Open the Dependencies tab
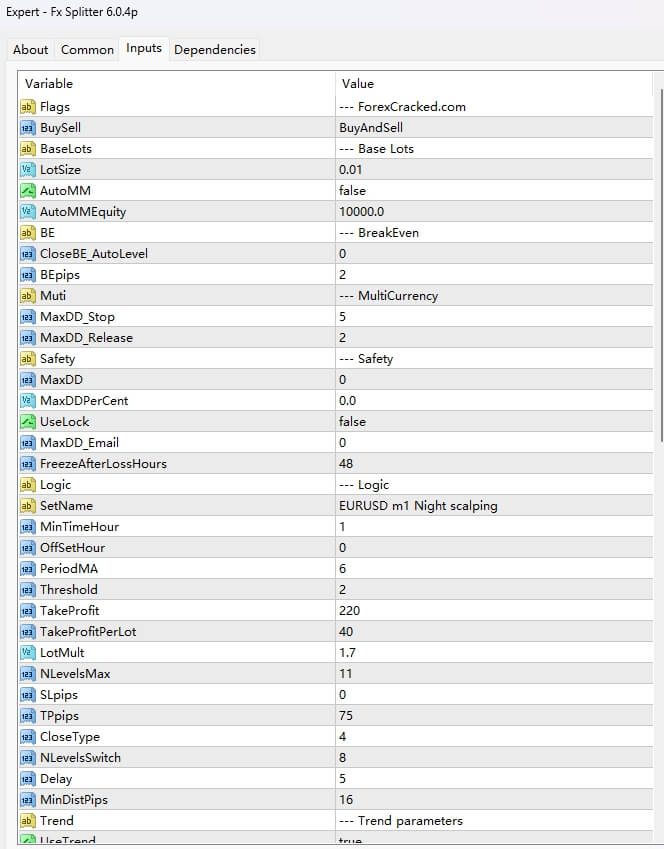Image resolution: width=664 pixels, height=849 pixels. point(216,49)
